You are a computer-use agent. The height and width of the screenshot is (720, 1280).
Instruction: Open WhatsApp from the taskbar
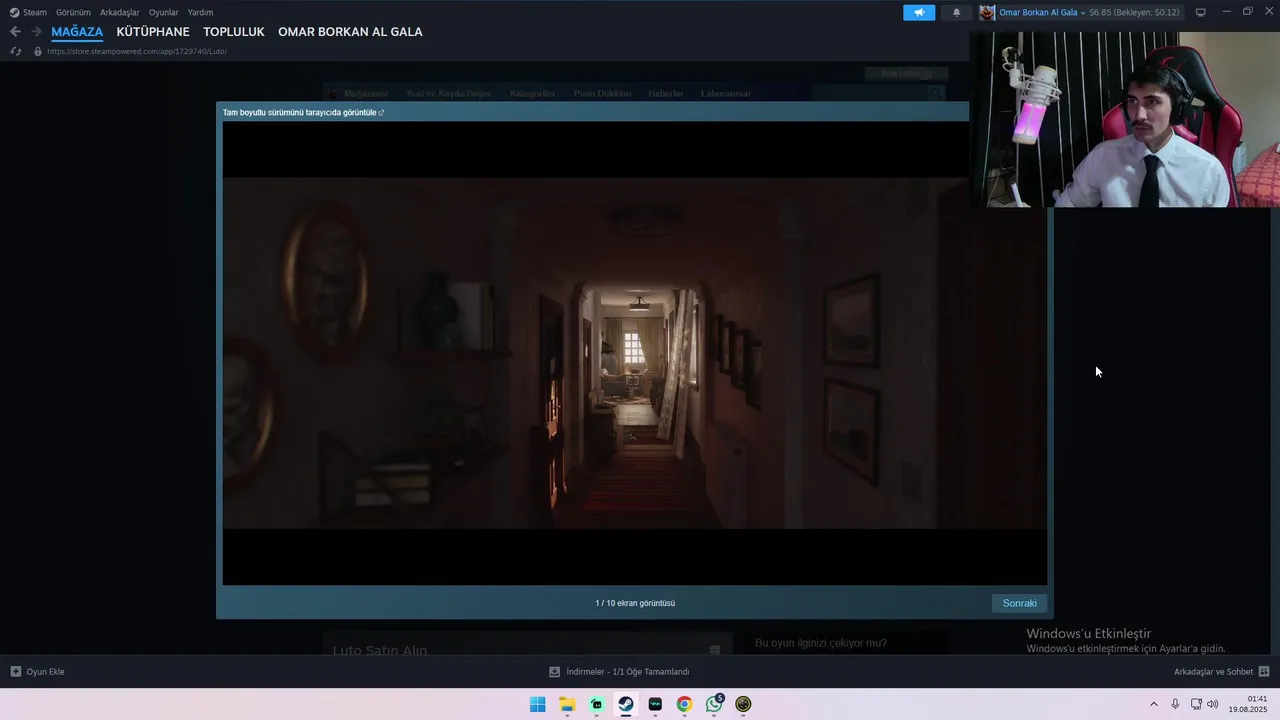714,704
